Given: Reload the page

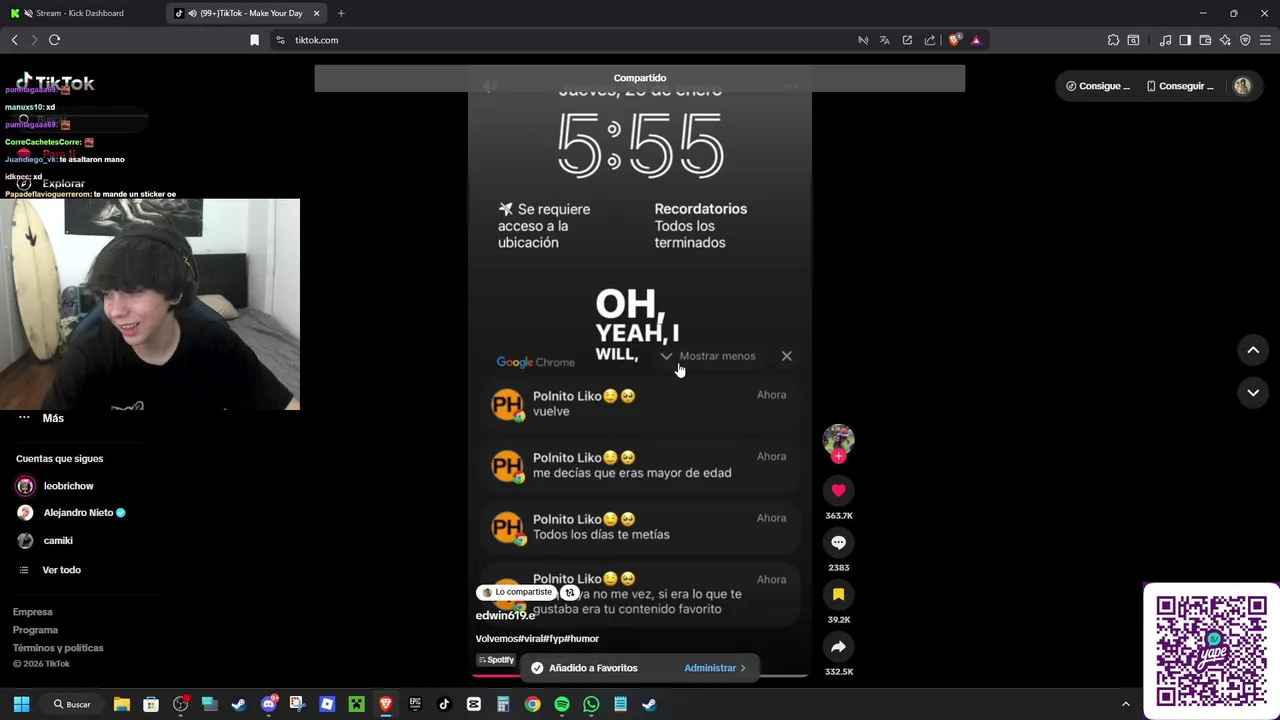Looking at the screenshot, I should [x=54, y=40].
